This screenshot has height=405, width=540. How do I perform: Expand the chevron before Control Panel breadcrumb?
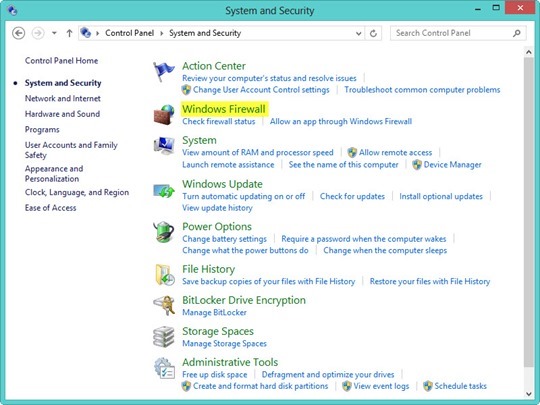97,33
